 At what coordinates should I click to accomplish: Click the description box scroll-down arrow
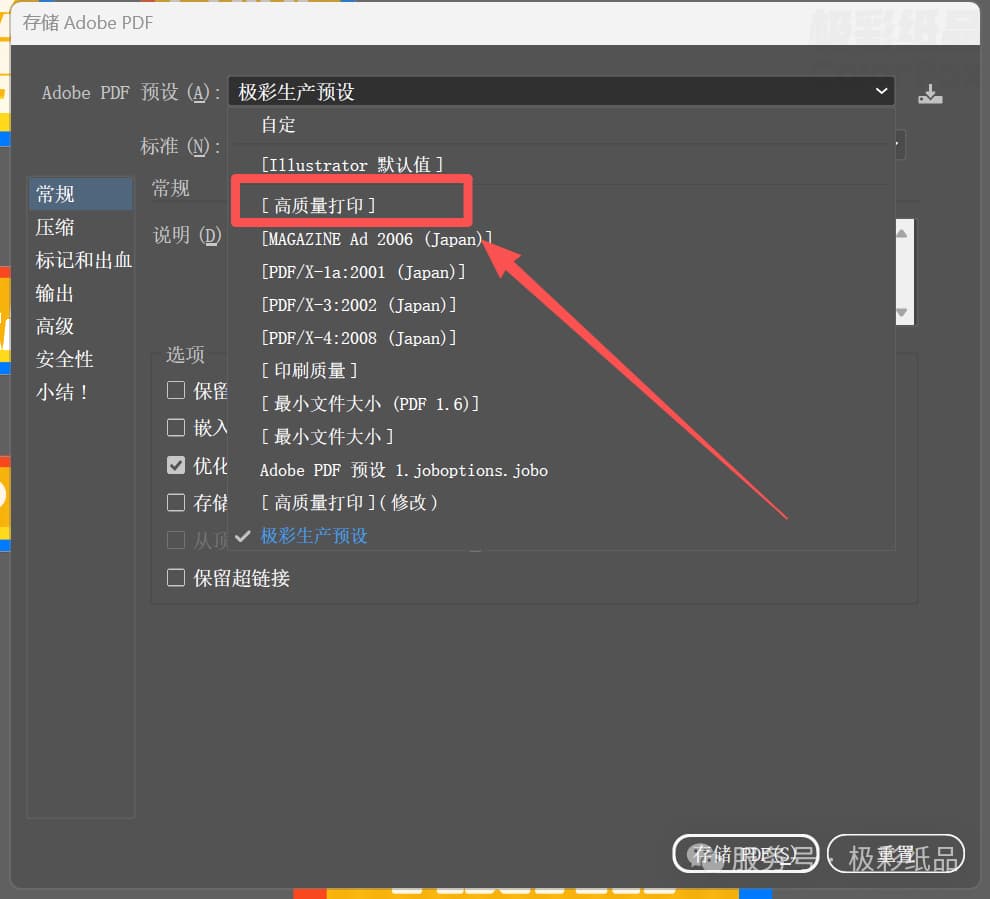click(x=902, y=313)
